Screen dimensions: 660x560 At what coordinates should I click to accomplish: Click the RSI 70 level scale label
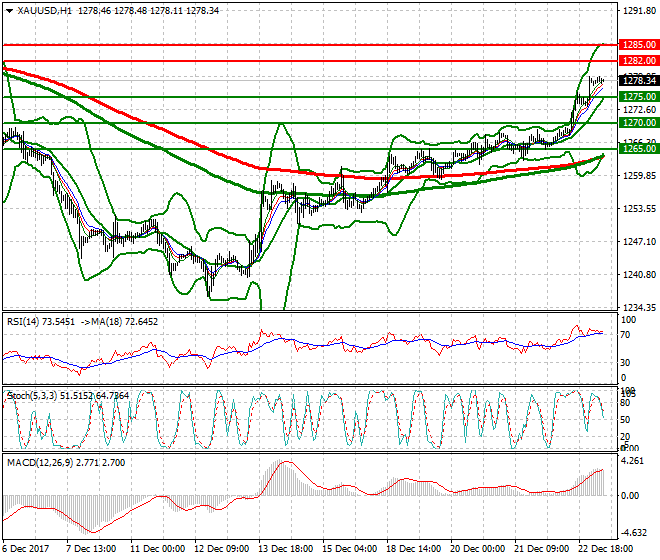627,337
